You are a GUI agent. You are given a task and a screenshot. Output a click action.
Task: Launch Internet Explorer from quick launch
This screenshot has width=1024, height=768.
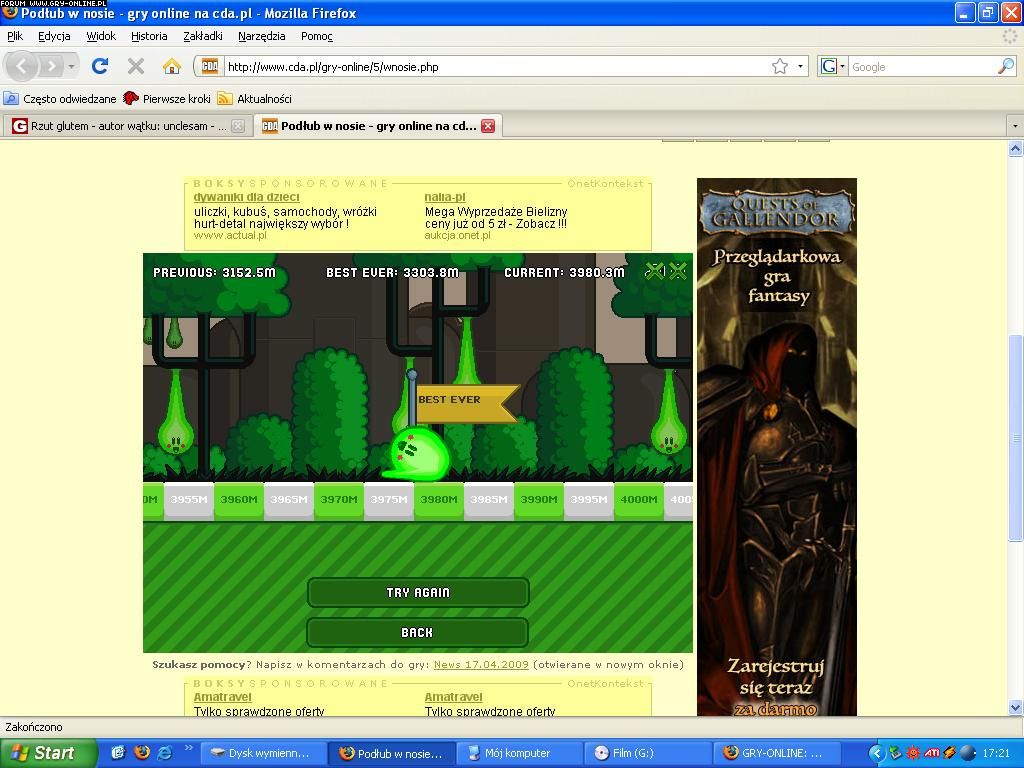pyautogui.click(x=165, y=752)
